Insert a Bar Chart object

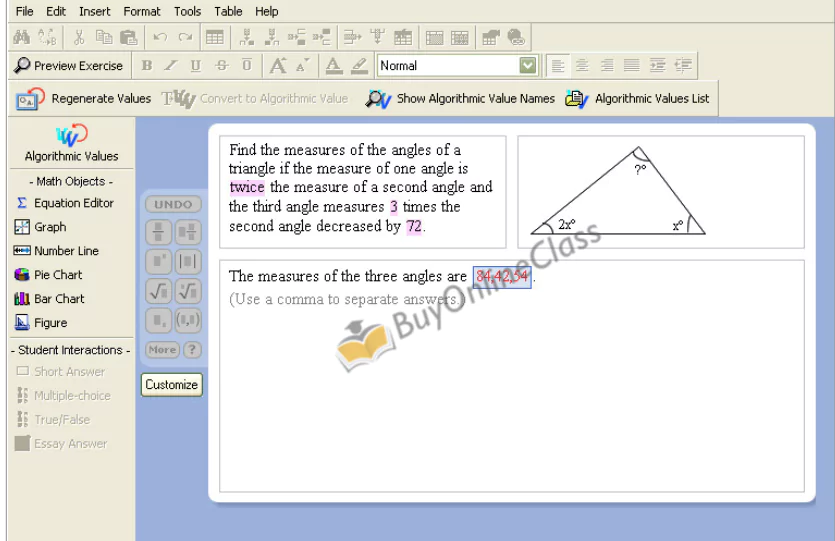coord(49,299)
